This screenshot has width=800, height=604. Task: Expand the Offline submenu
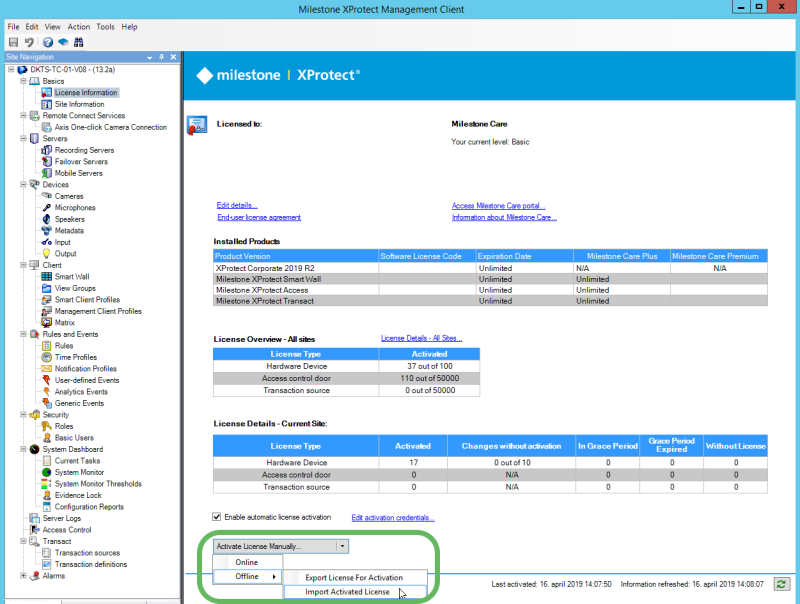pos(247,578)
